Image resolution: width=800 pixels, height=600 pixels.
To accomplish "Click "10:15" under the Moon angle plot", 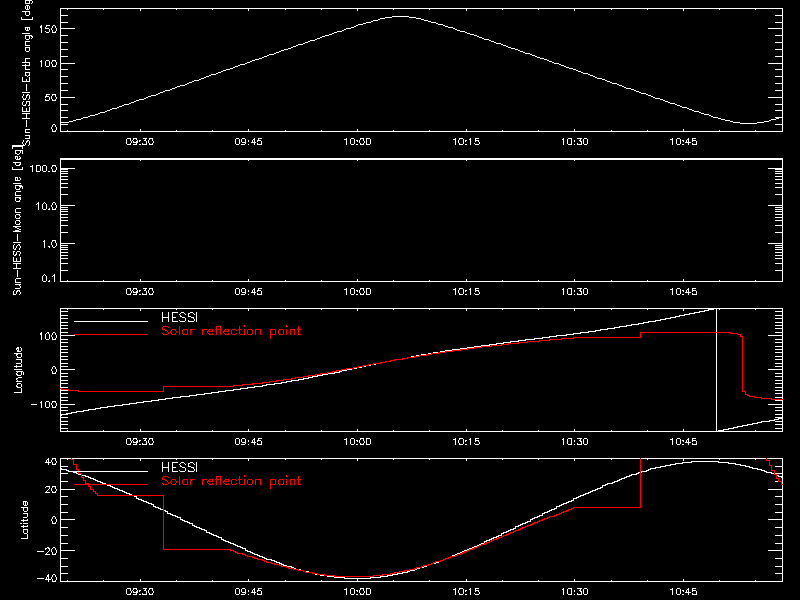I will [x=466, y=291].
